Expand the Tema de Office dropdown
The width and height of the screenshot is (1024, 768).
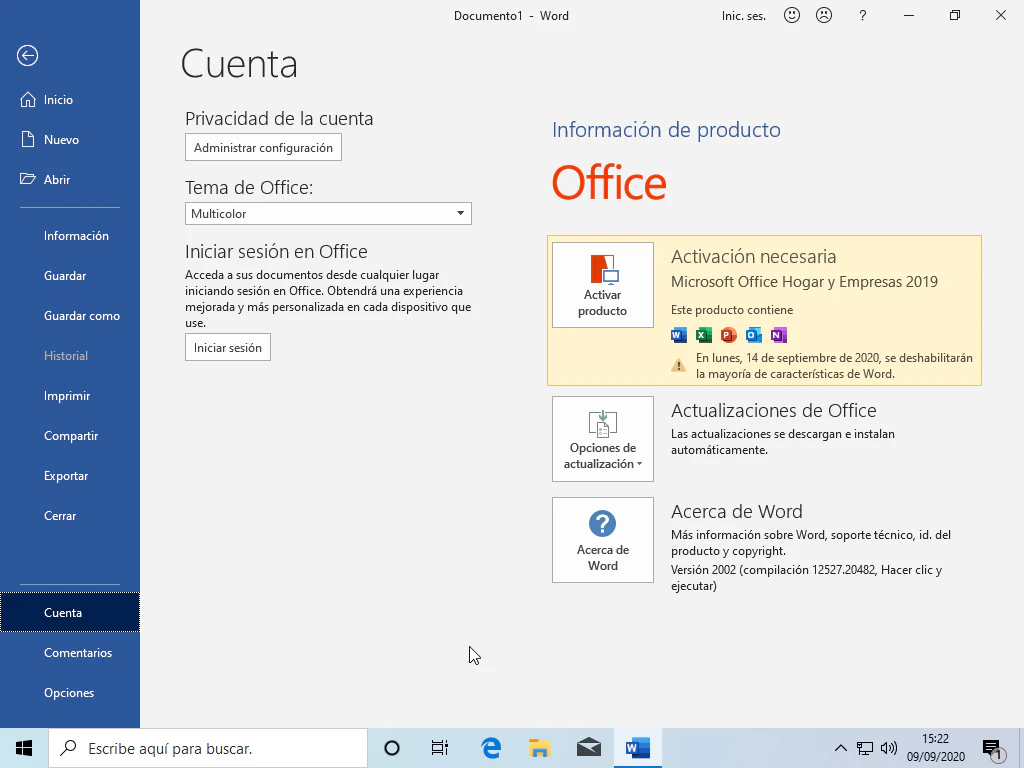(x=460, y=214)
